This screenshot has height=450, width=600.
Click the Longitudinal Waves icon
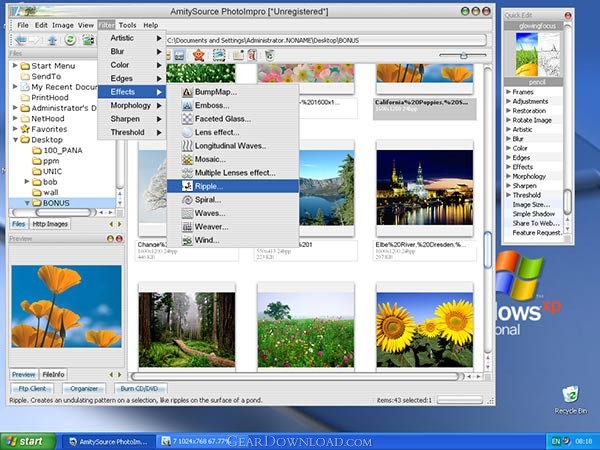point(187,146)
